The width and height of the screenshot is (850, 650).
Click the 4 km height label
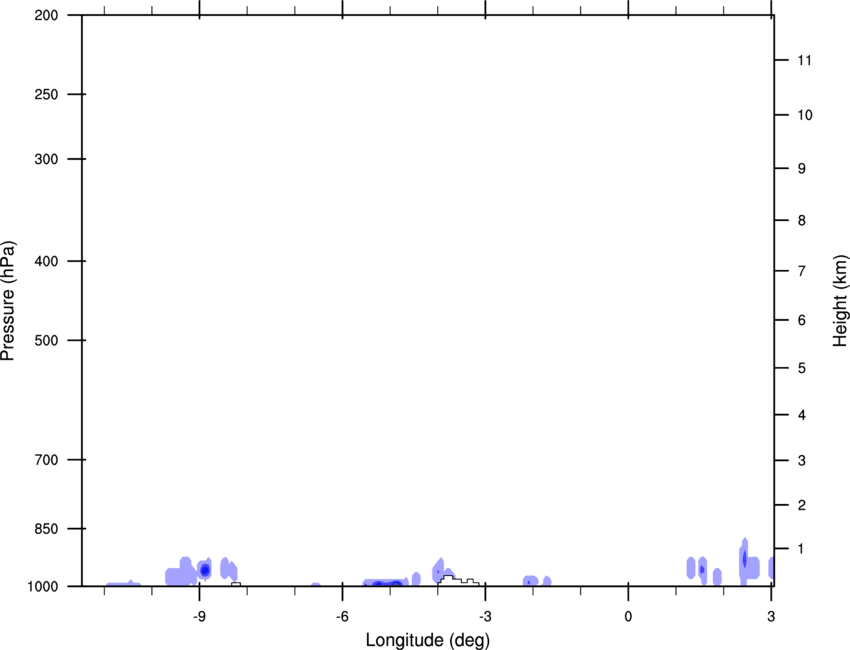802,415
